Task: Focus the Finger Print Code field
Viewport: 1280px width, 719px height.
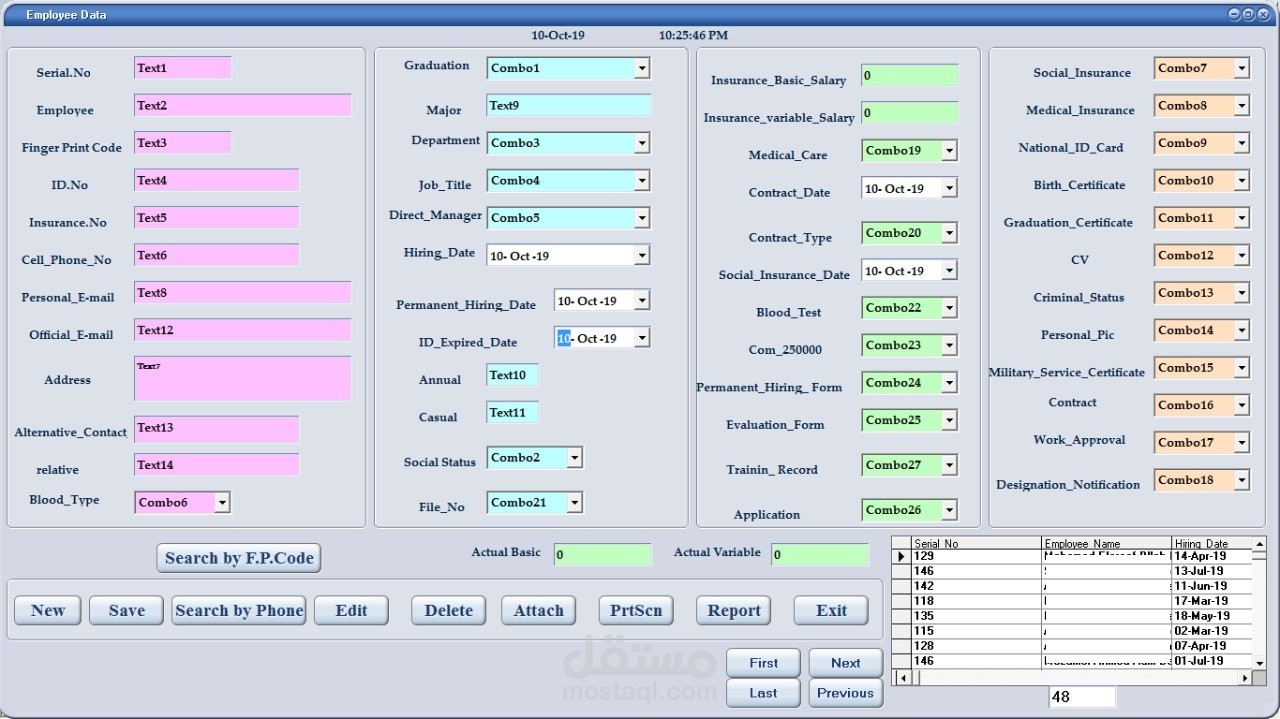Action: (183, 143)
